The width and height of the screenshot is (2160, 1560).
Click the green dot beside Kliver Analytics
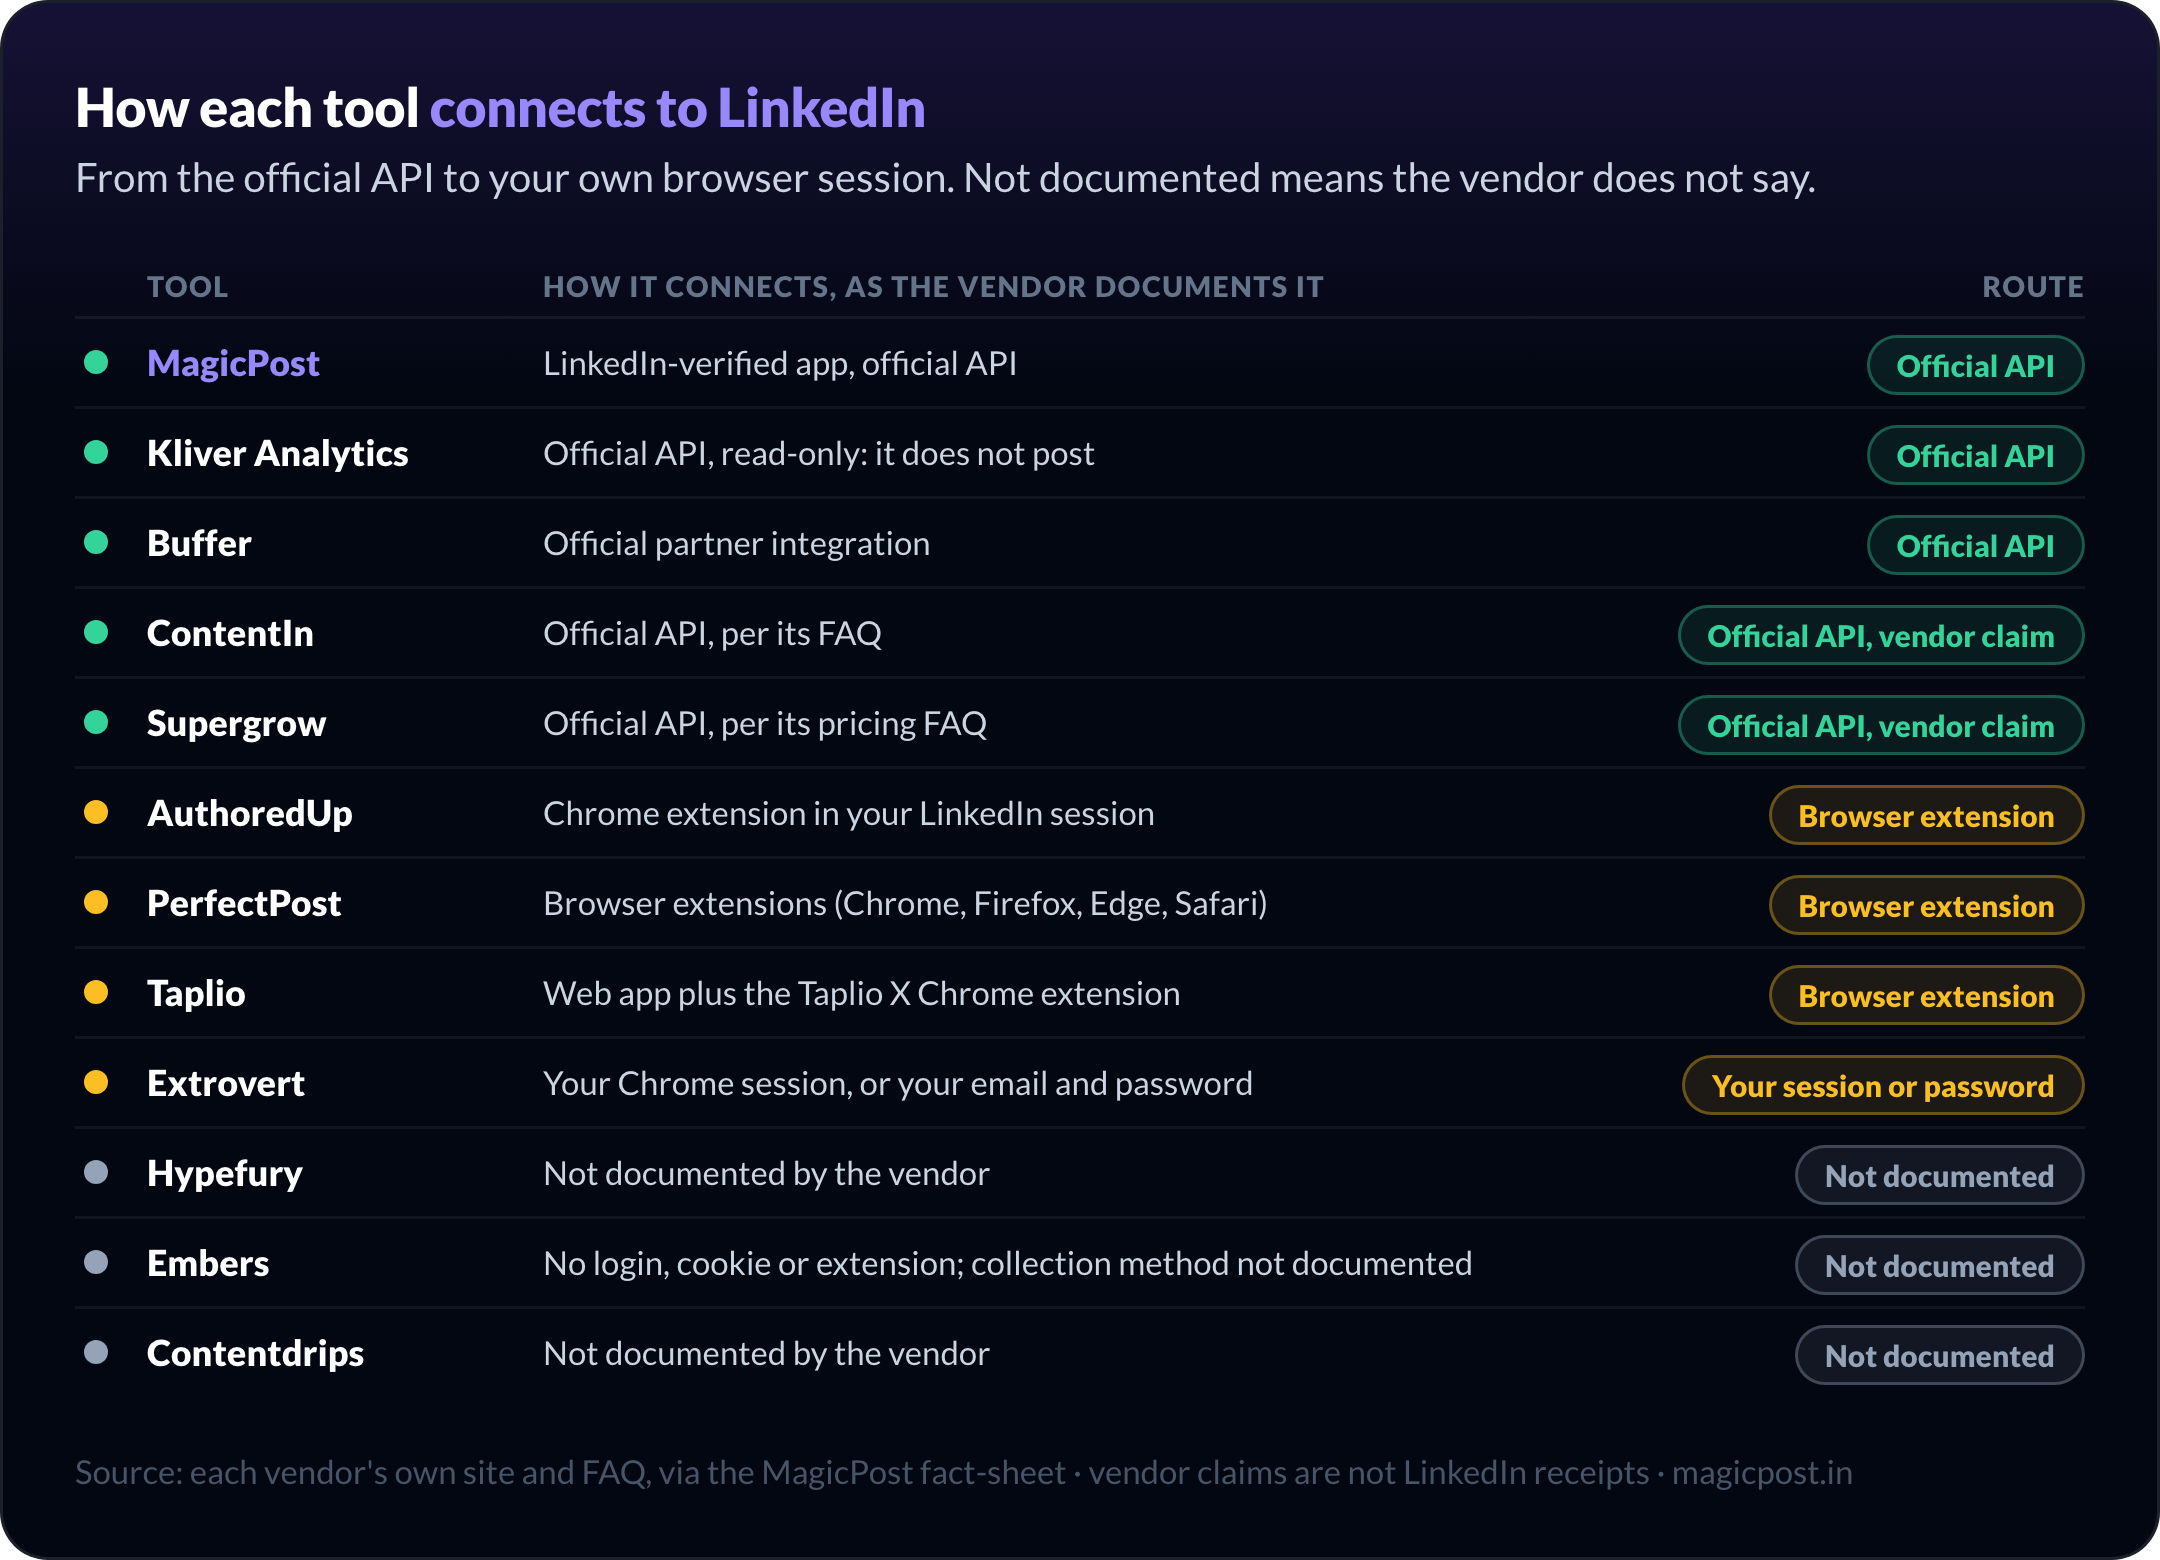(96, 452)
